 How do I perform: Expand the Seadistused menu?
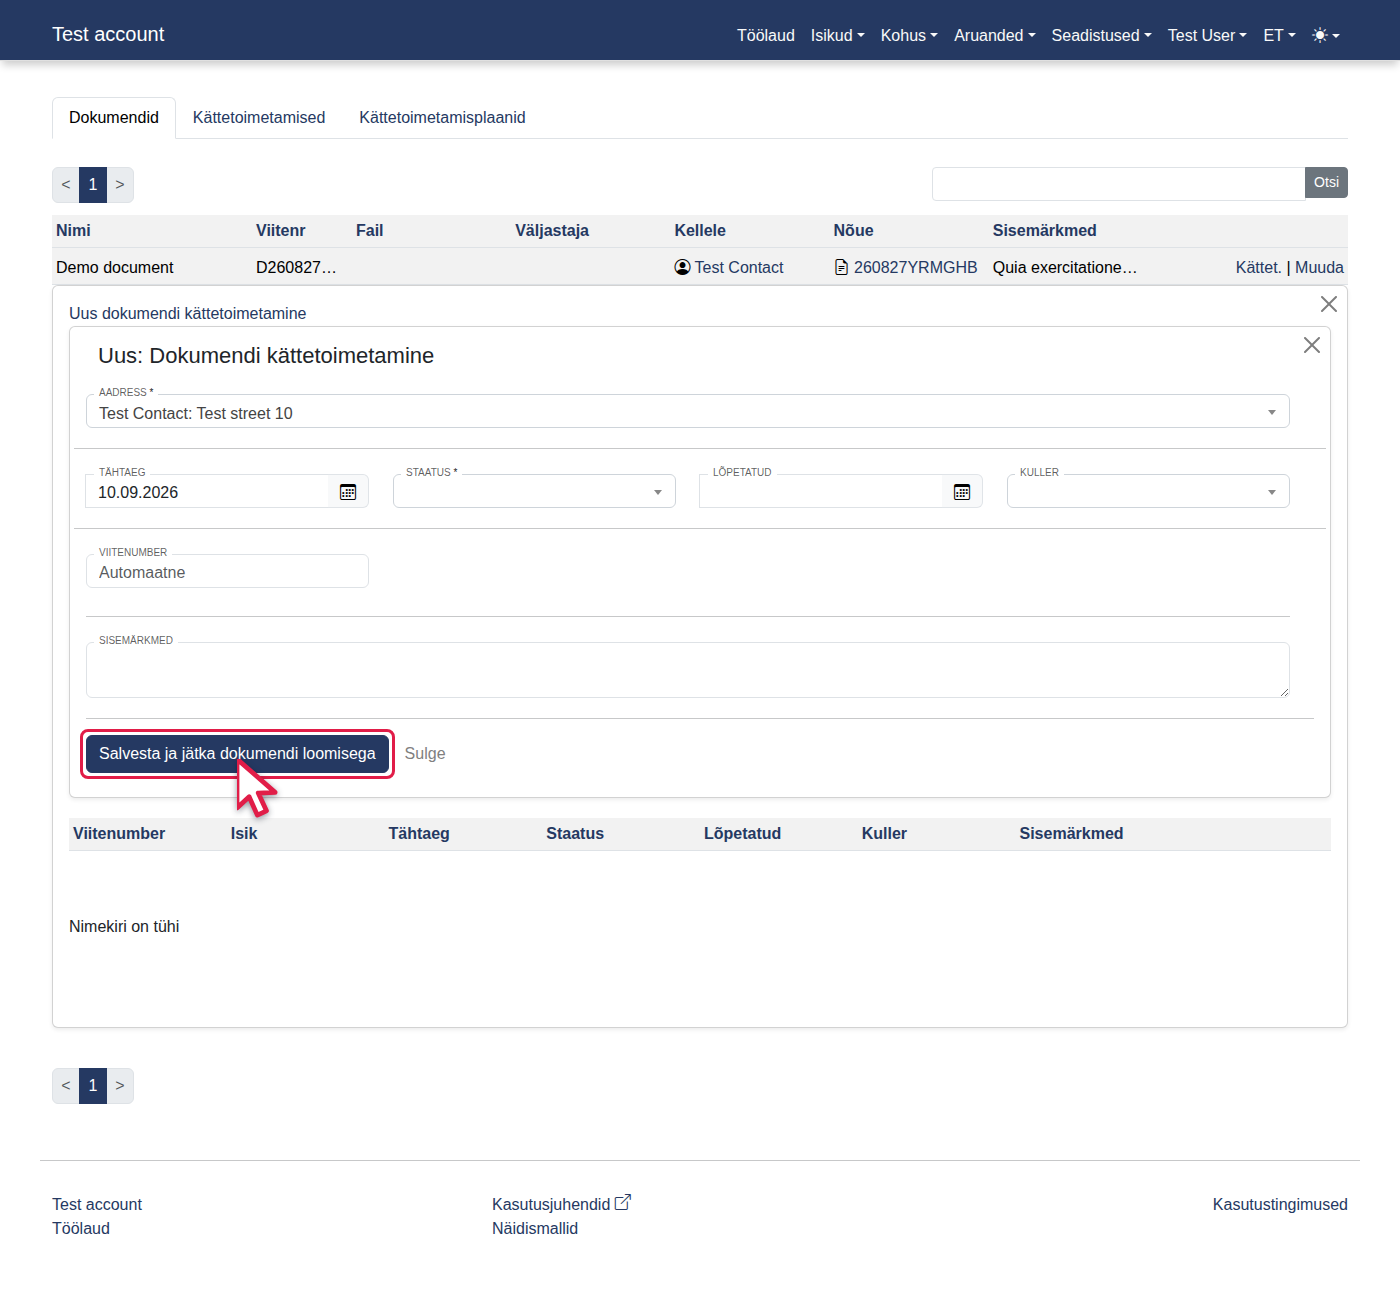coord(1101,35)
